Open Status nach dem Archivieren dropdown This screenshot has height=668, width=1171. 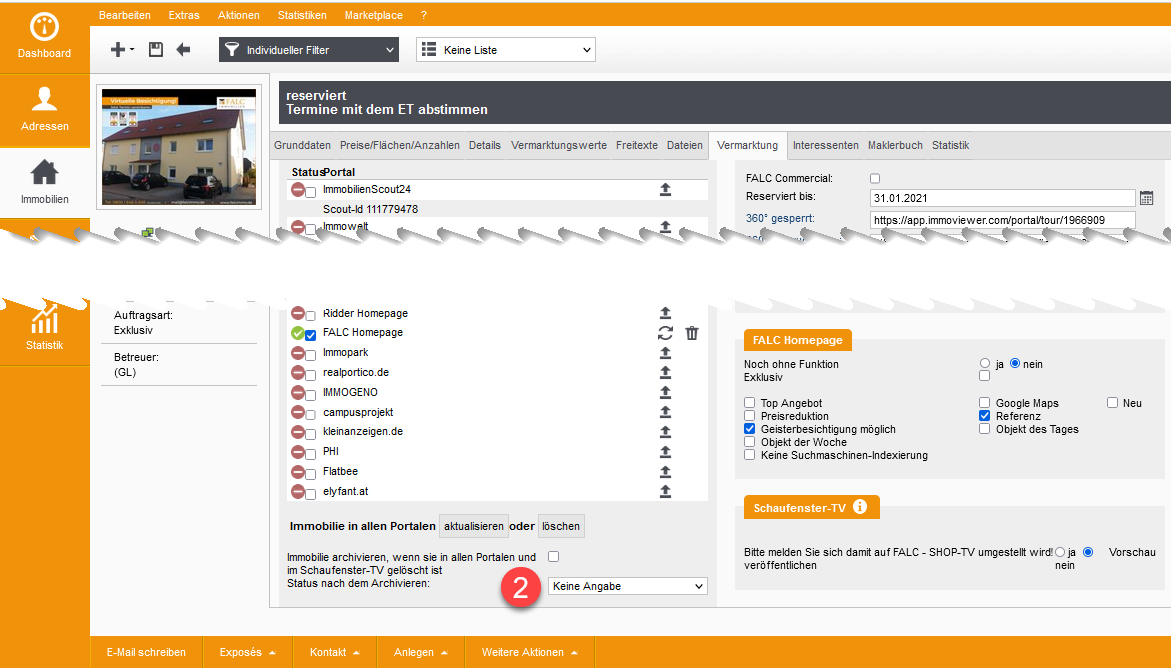pyautogui.click(x=627, y=586)
